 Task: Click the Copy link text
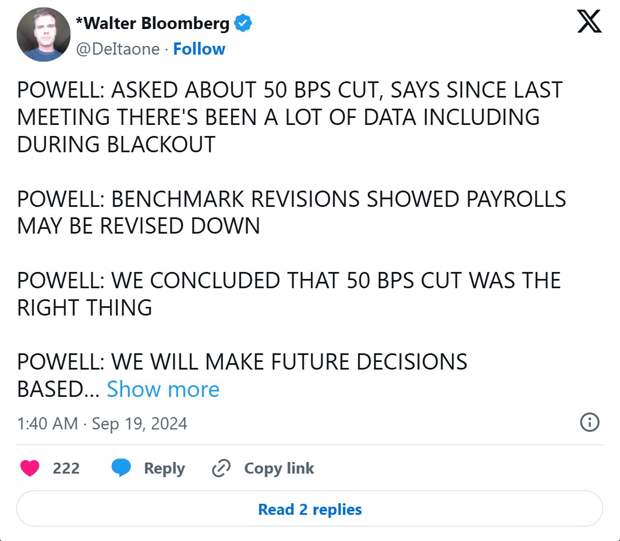click(279, 468)
